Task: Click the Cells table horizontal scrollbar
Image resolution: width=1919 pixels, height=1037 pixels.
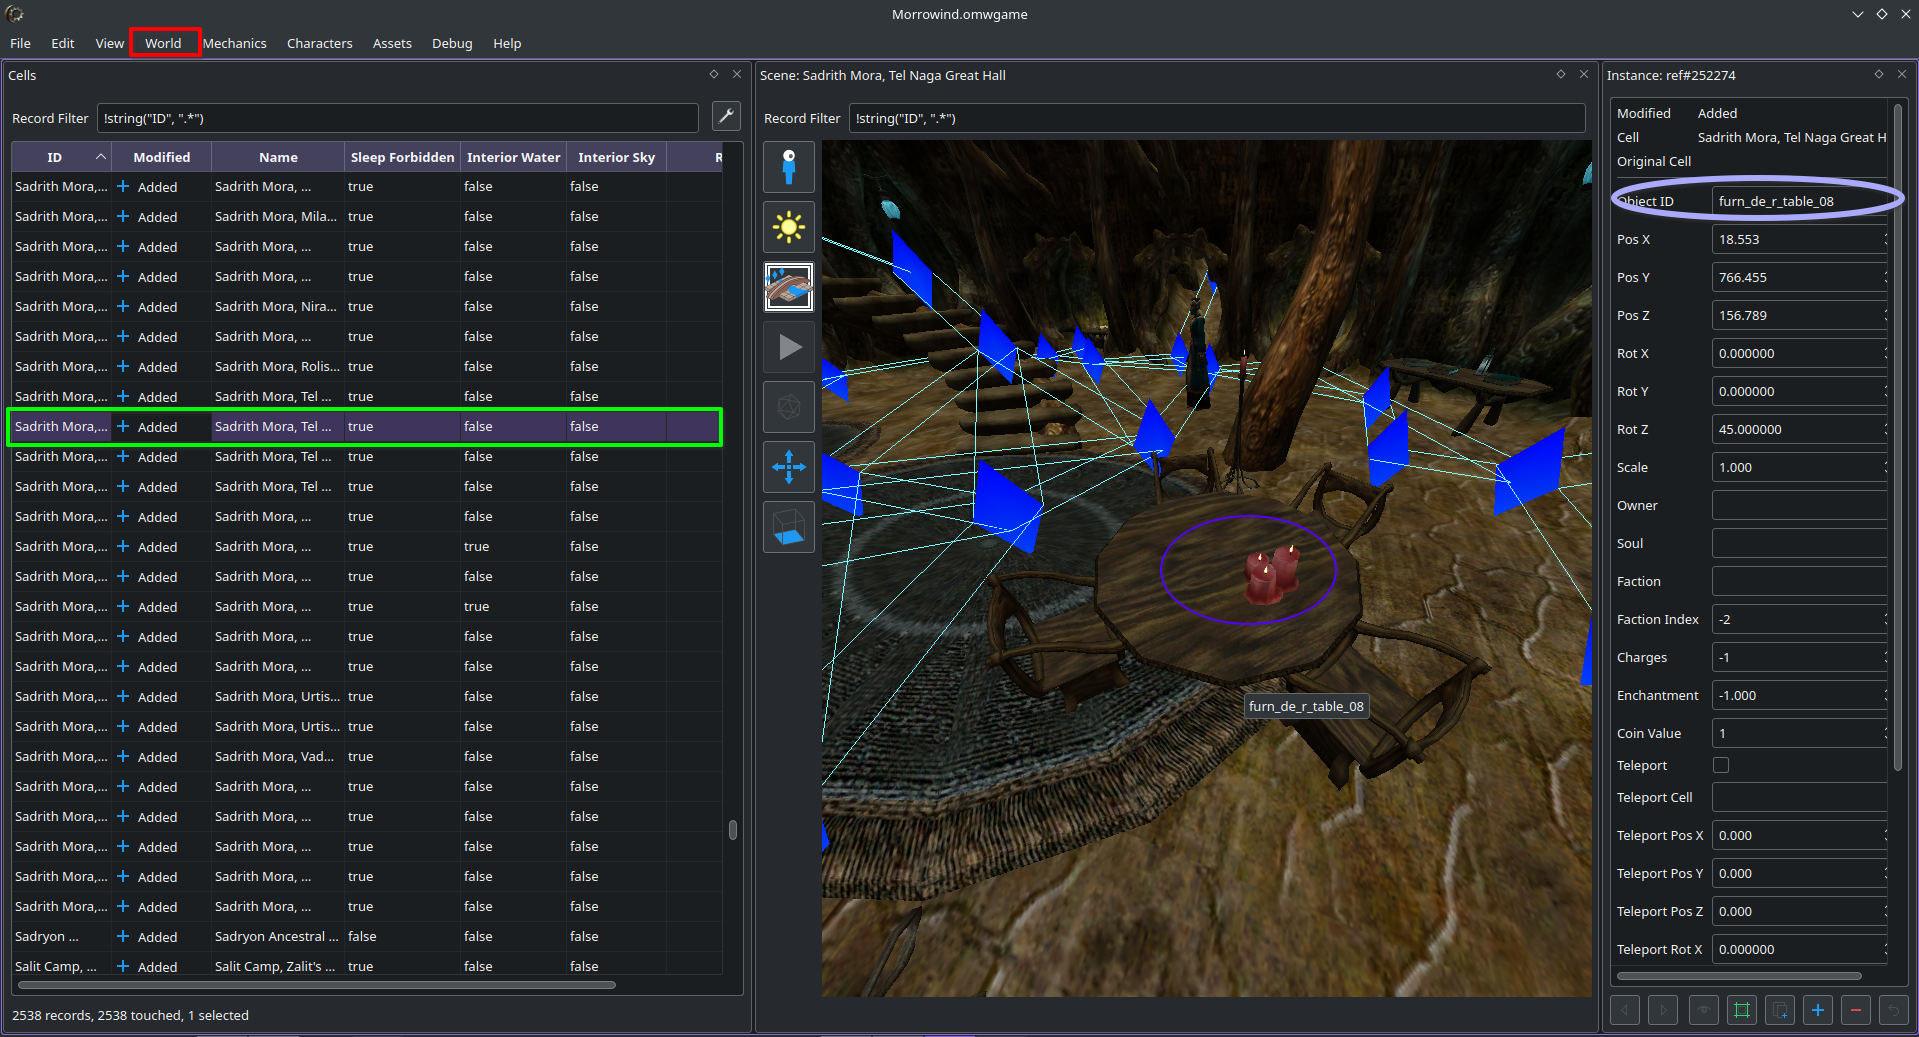Action: pos(316,985)
